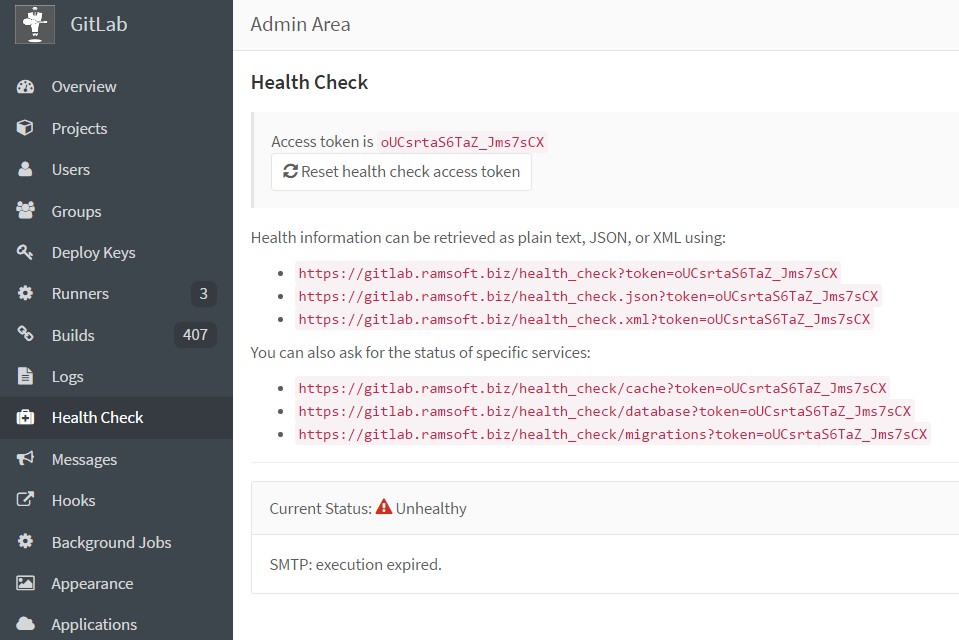Click the Deploy Keys key icon
Viewport: 959px width, 640px height.
pyautogui.click(x=26, y=253)
